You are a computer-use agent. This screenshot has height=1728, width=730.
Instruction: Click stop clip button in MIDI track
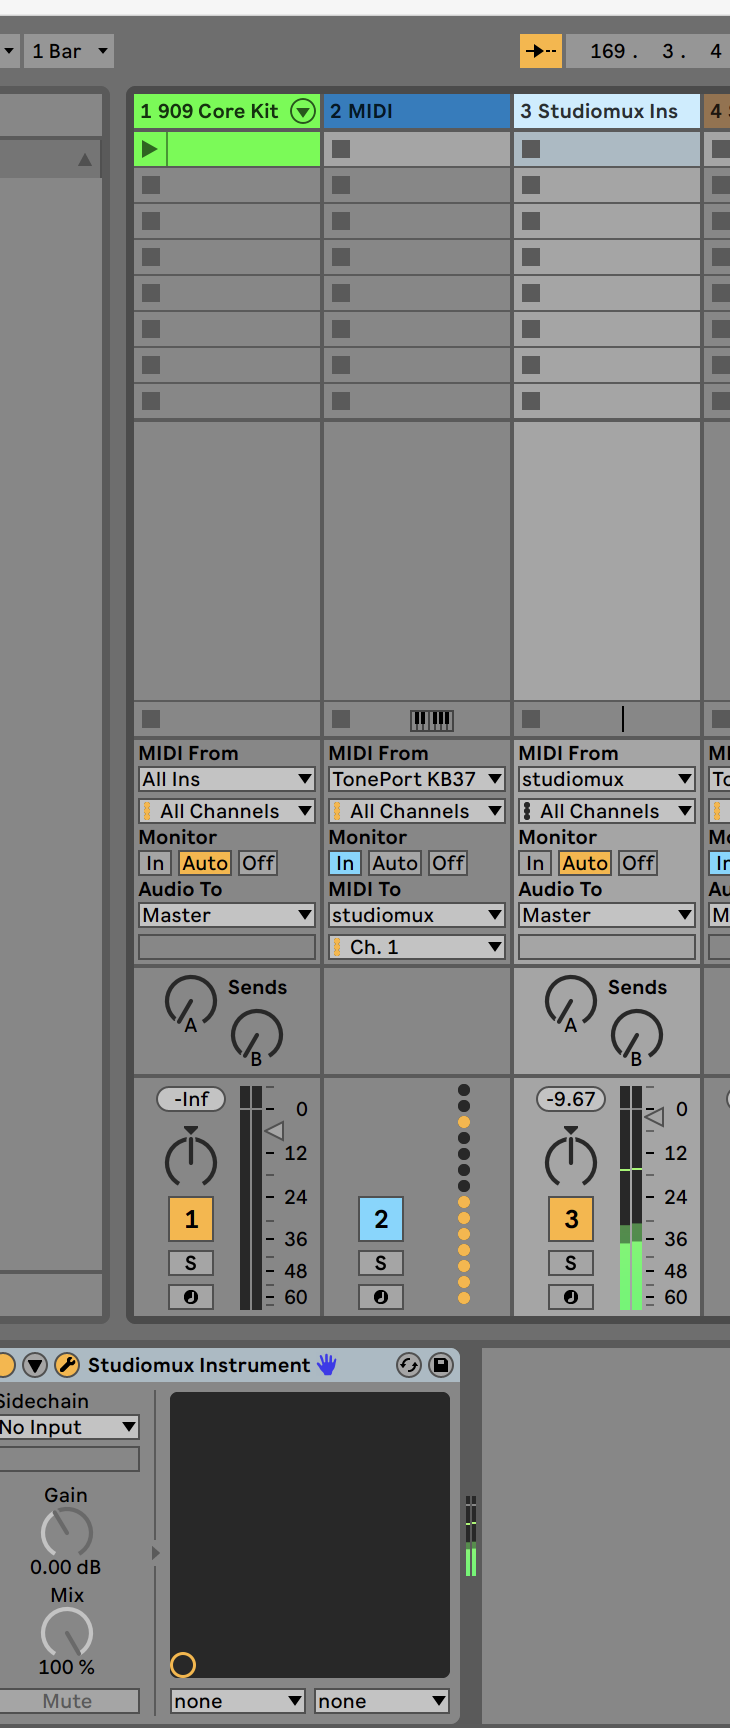(x=341, y=719)
